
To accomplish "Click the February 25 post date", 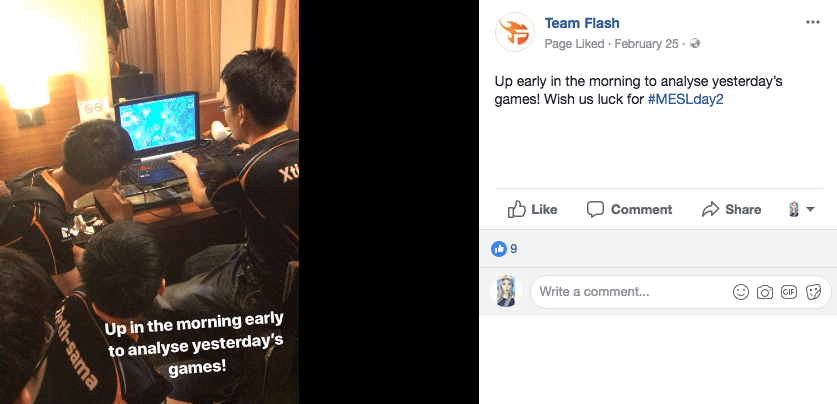I will pyautogui.click(x=646, y=44).
